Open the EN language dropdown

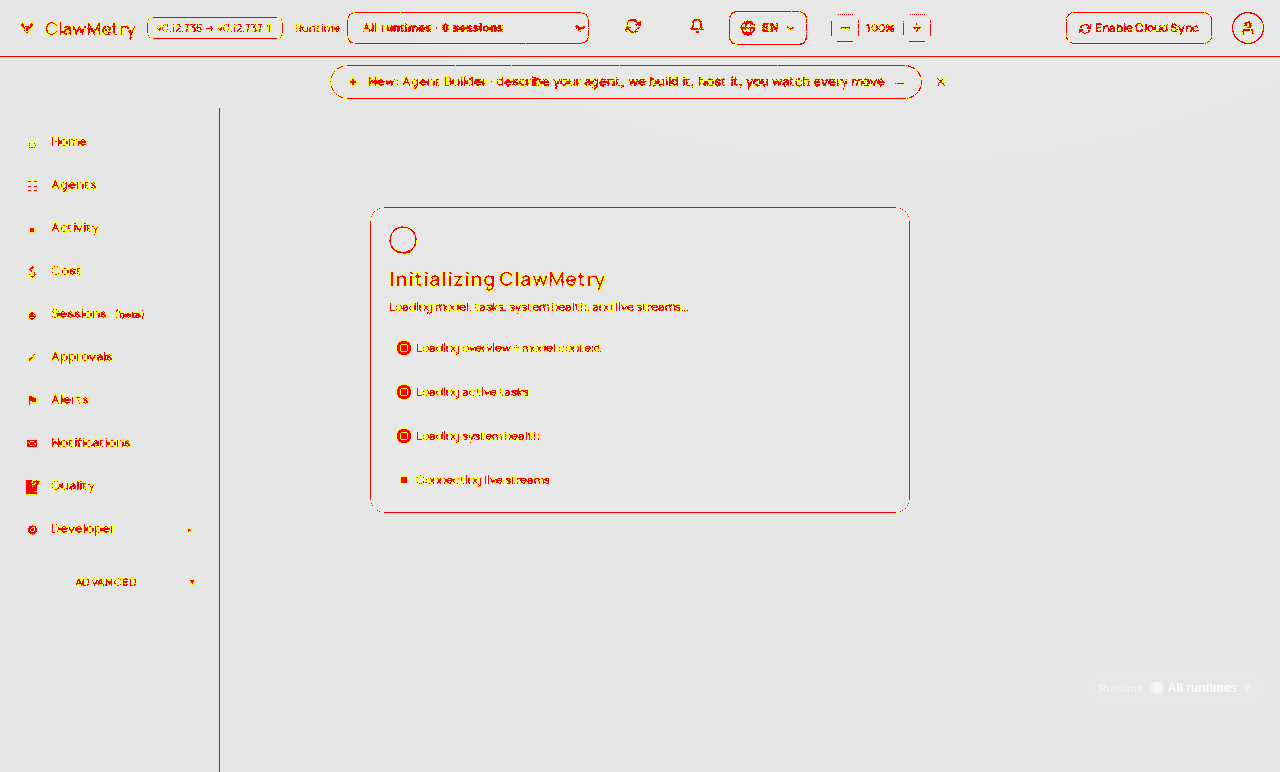[x=768, y=28]
